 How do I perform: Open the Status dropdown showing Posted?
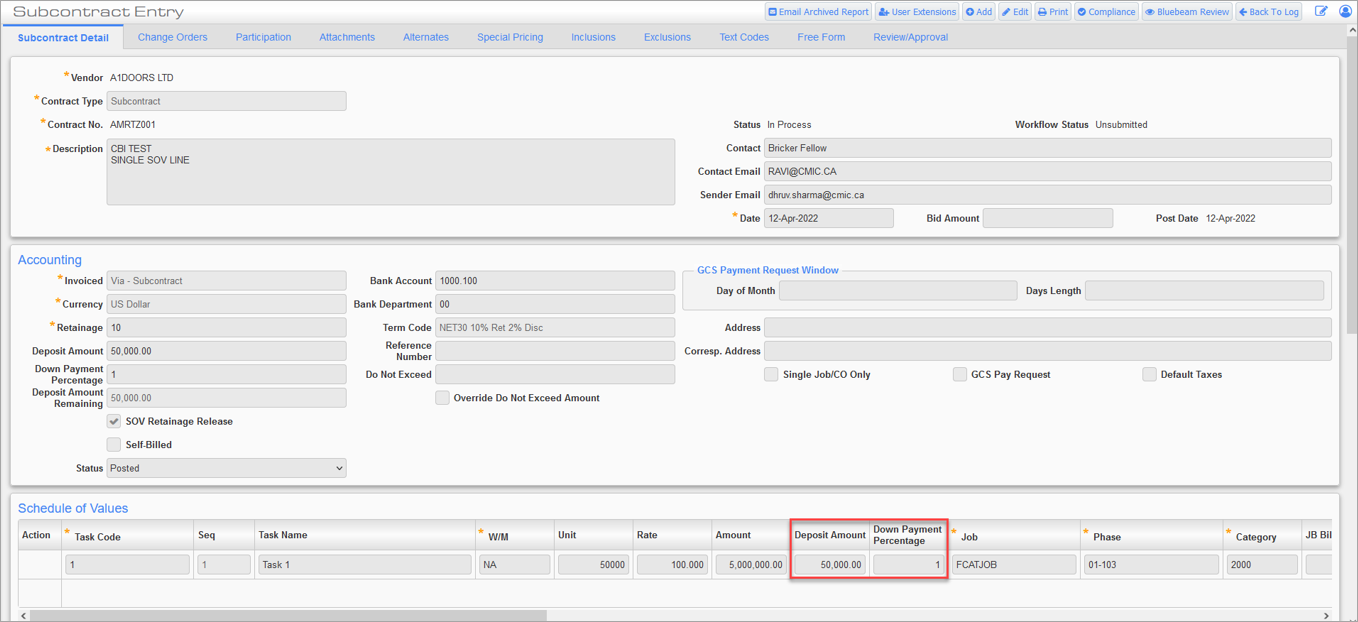[x=227, y=468]
